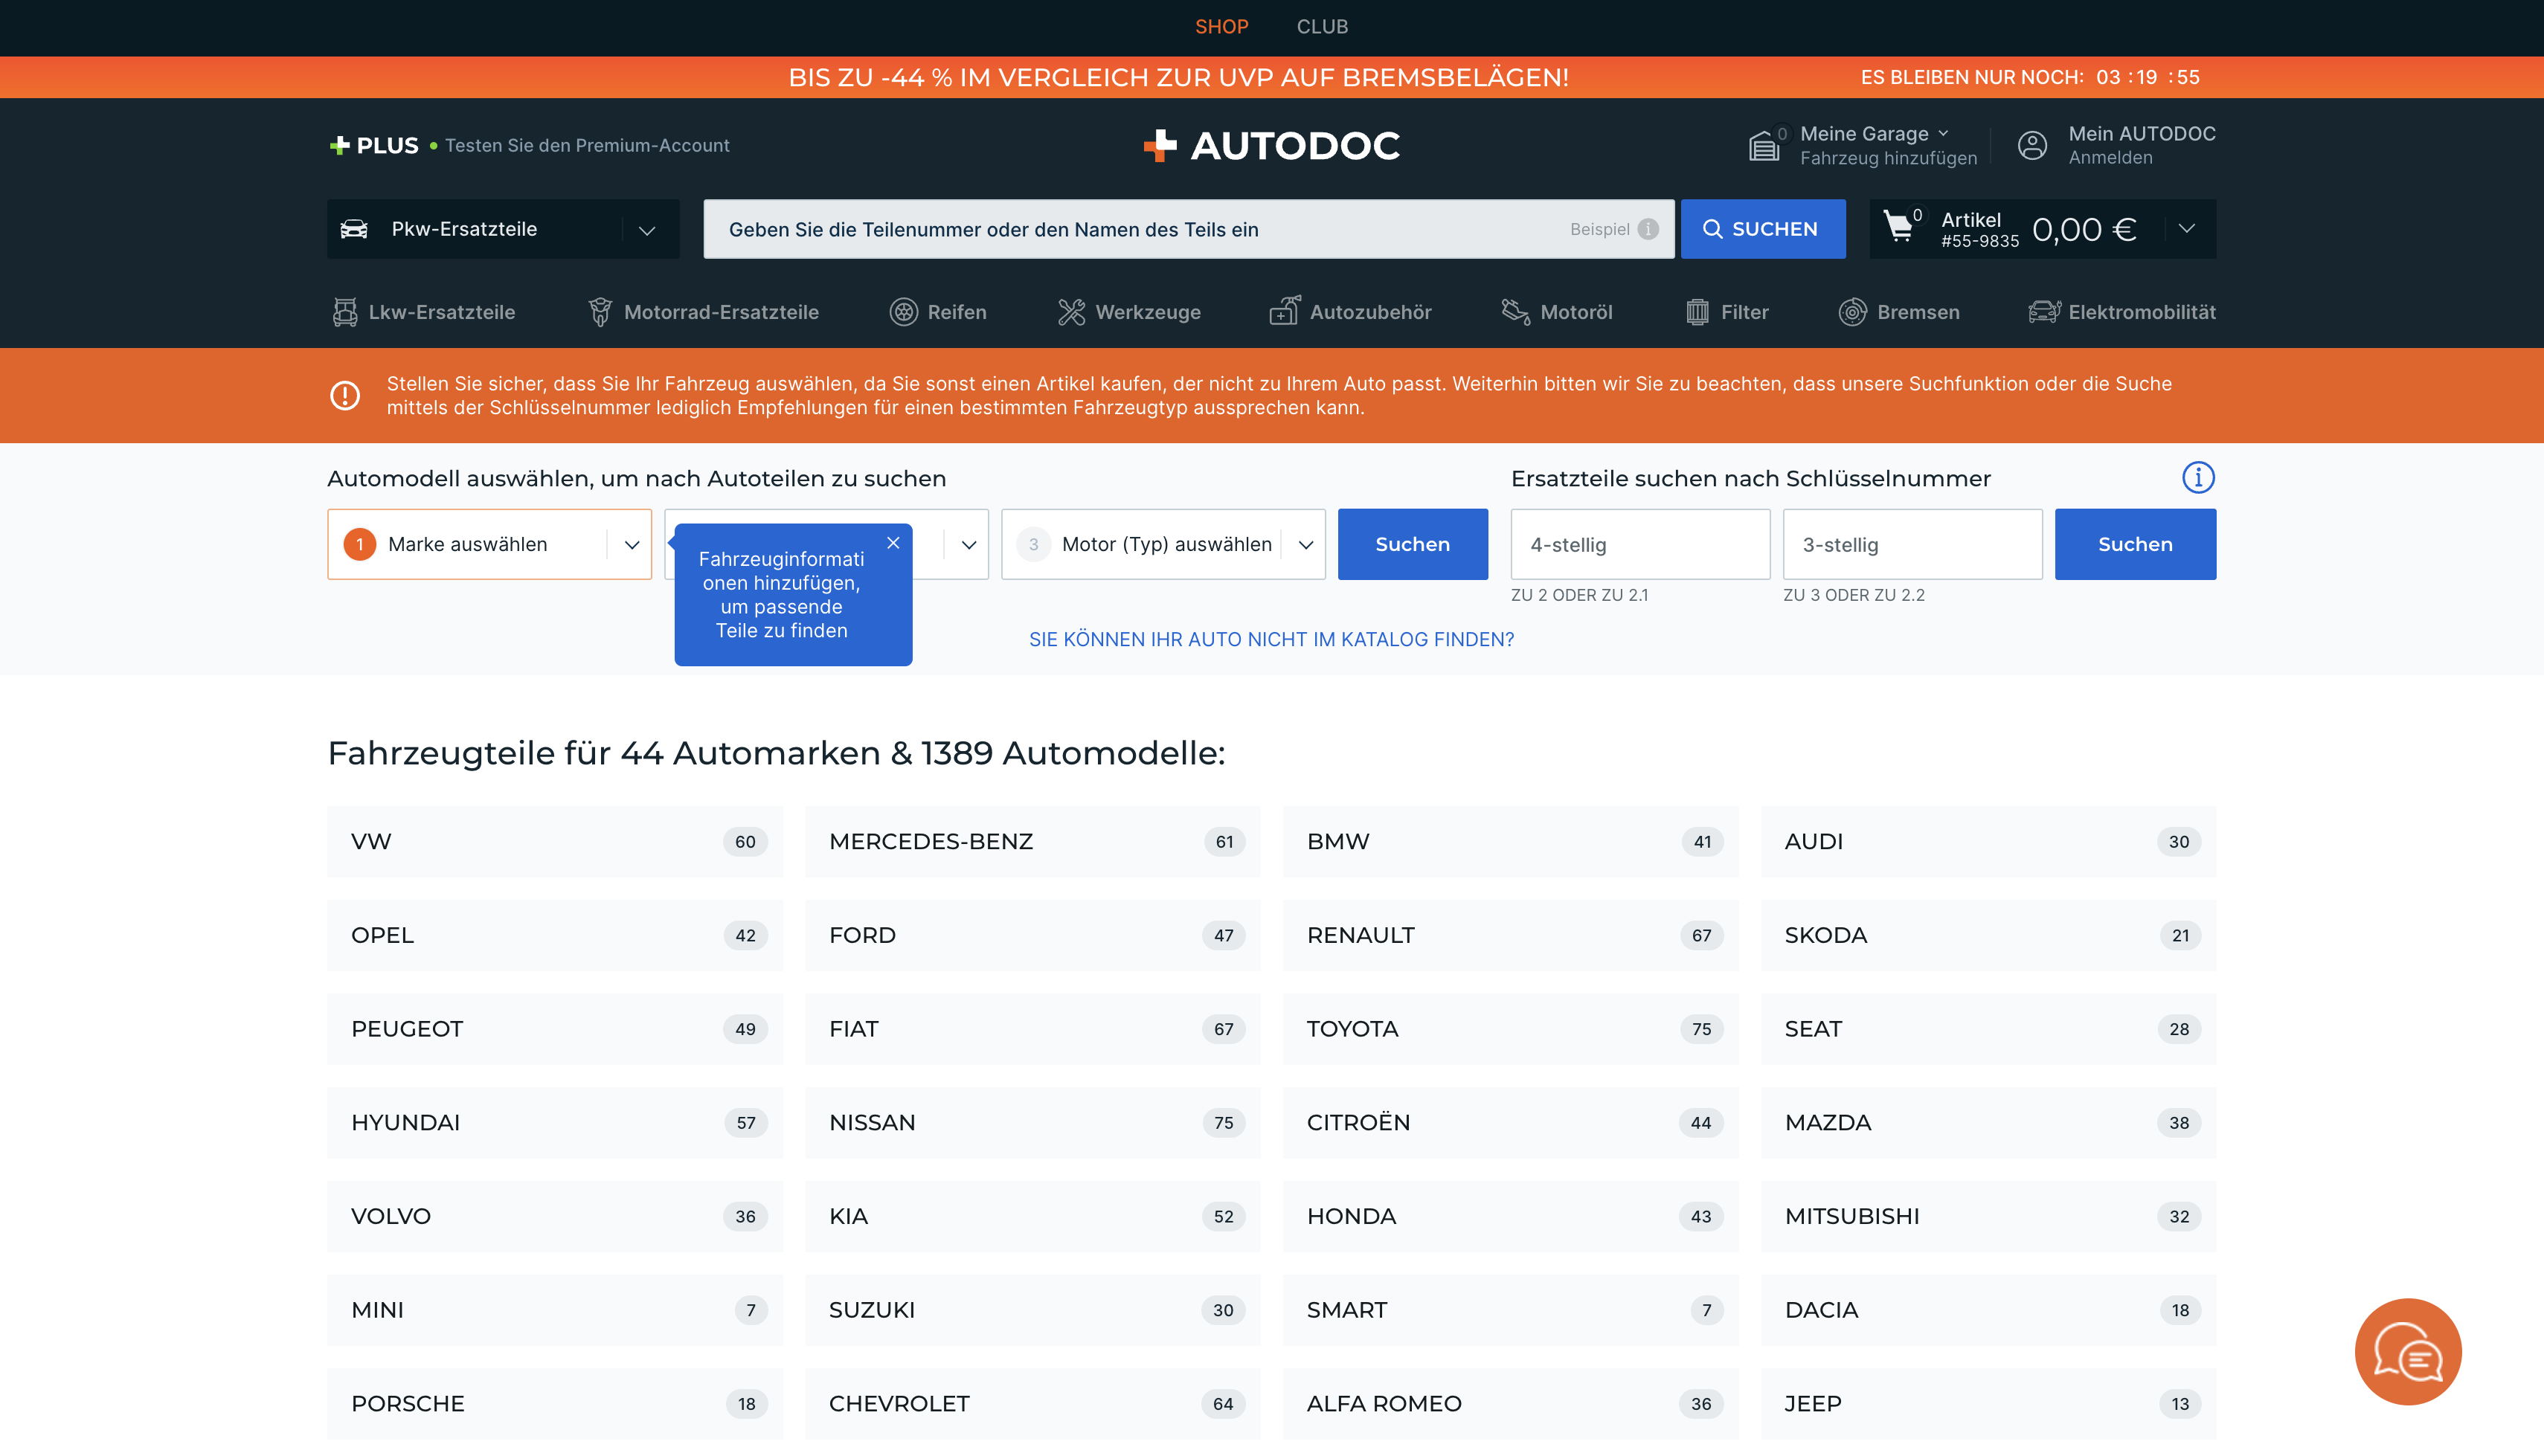Click the Filter icon

[x=1697, y=312]
